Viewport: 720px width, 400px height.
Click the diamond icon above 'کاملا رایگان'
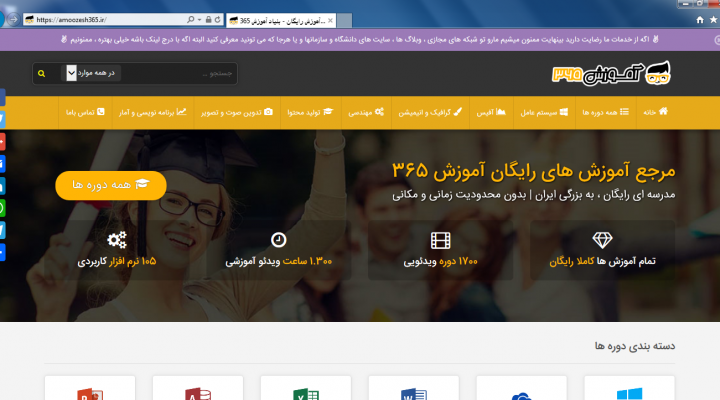click(x=602, y=240)
